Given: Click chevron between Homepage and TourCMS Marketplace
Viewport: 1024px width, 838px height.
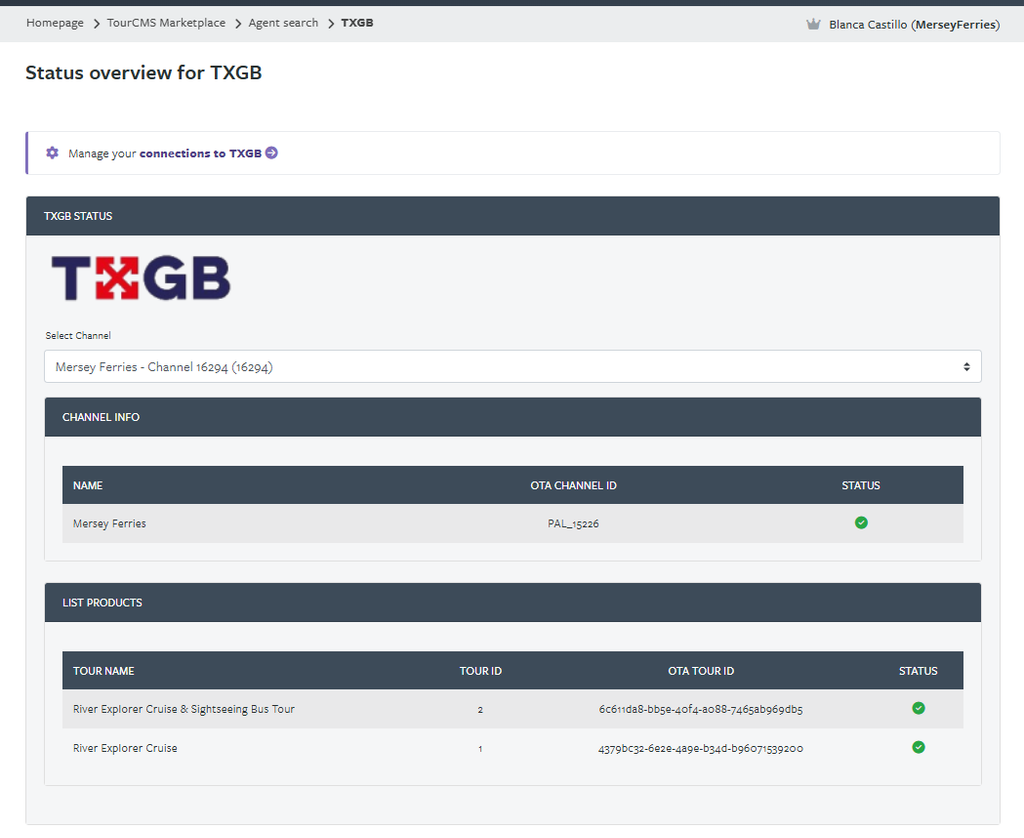Looking at the screenshot, I should click(96, 24).
